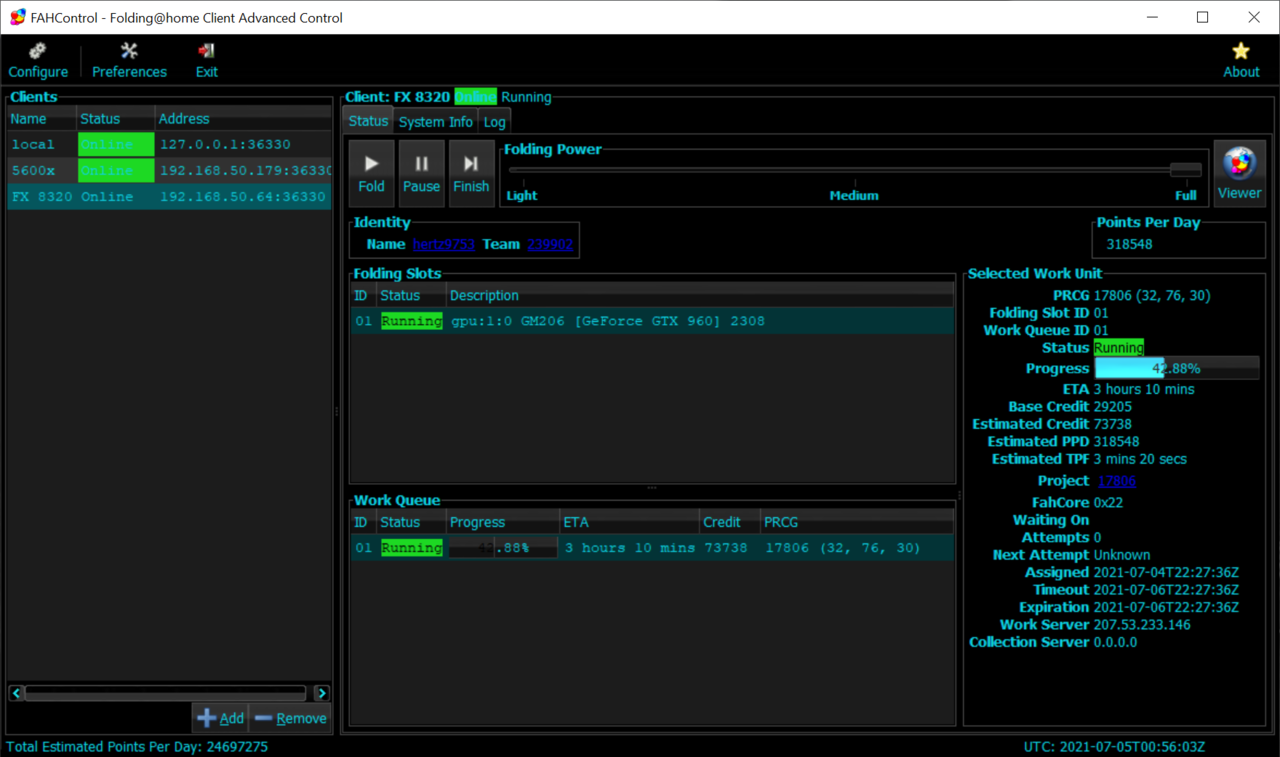The height and width of the screenshot is (757, 1280).
Task: Add a new client
Action: click(x=220, y=718)
